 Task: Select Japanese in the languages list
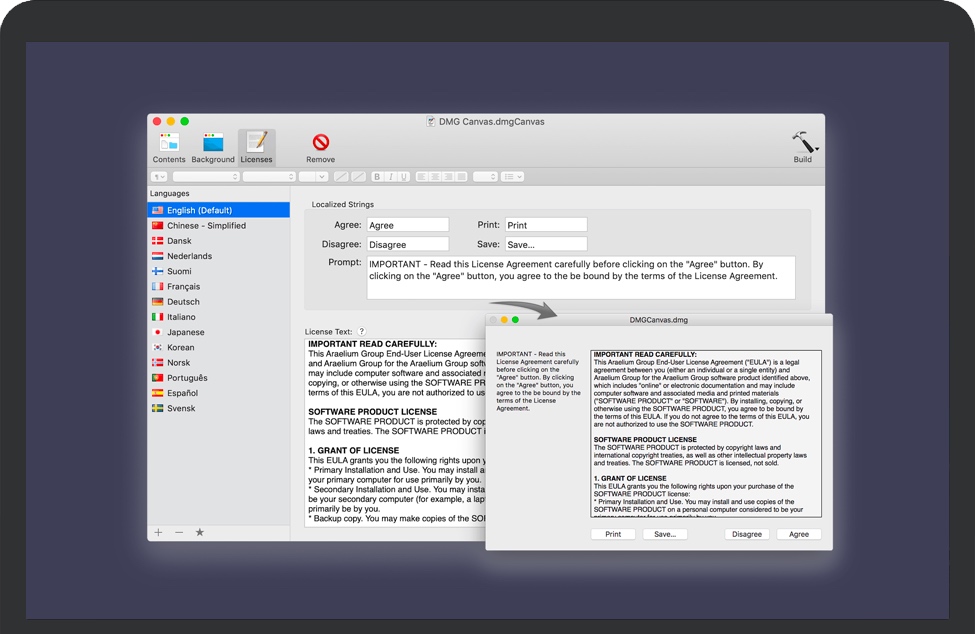(x=185, y=332)
